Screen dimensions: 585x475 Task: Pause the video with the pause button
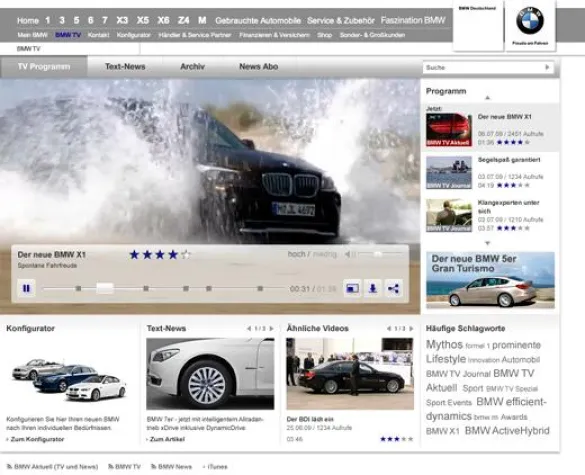[x=26, y=288]
